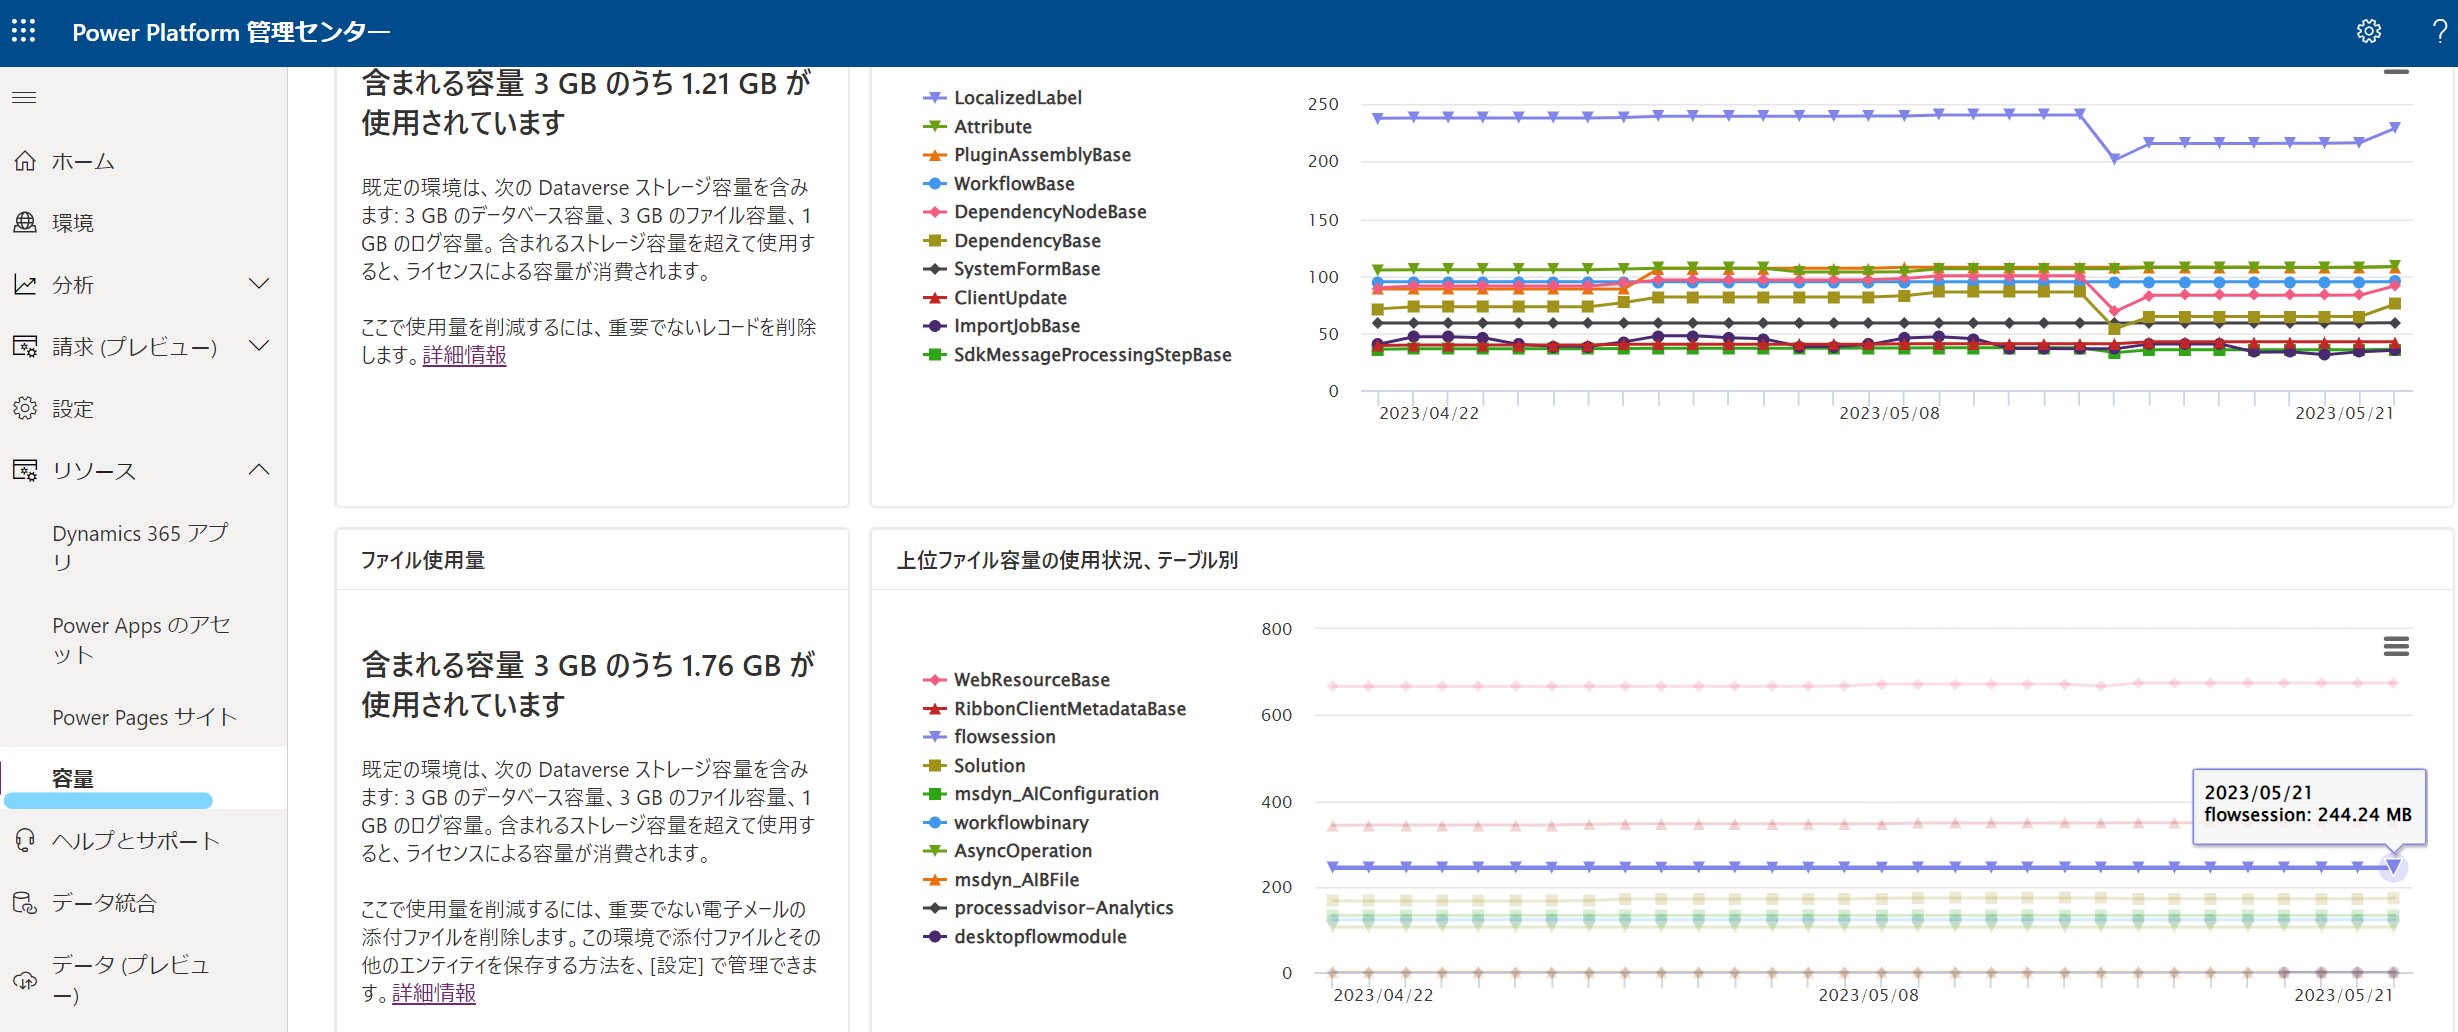Toggle flowsession series in the legend
The image size is (2458, 1032).
click(989, 737)
